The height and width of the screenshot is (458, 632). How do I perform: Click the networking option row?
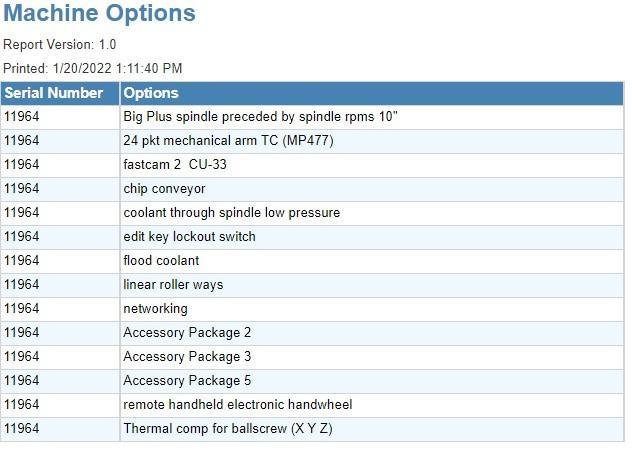tap(312, 309)
